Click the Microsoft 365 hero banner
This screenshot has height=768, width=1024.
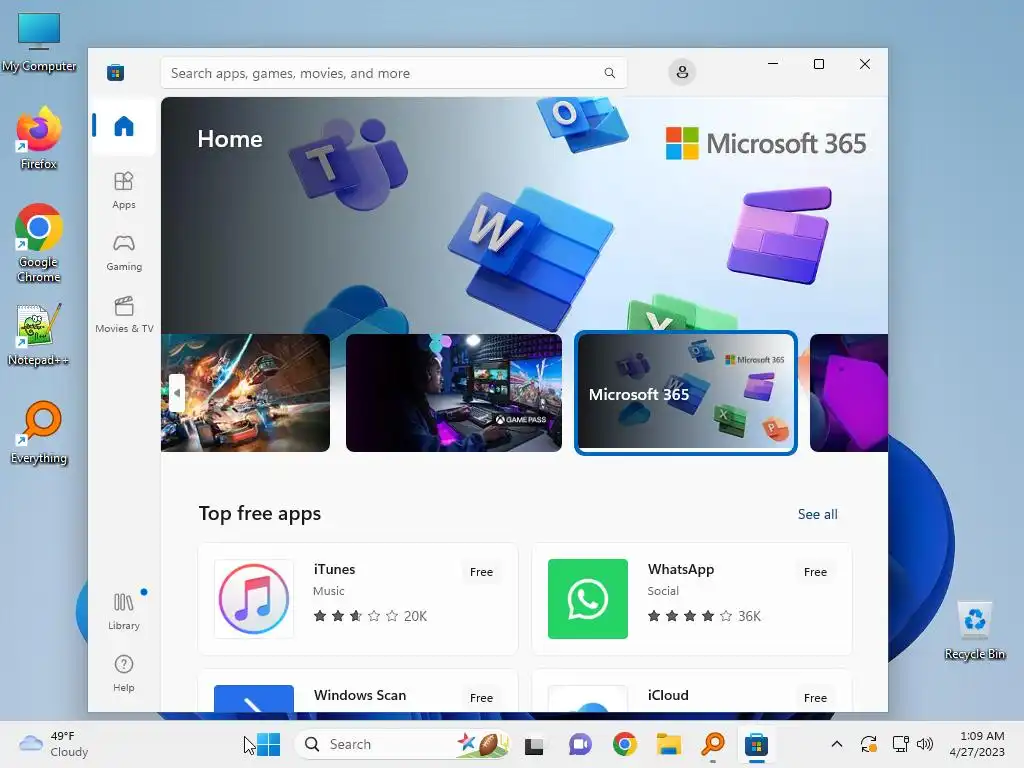524,216
